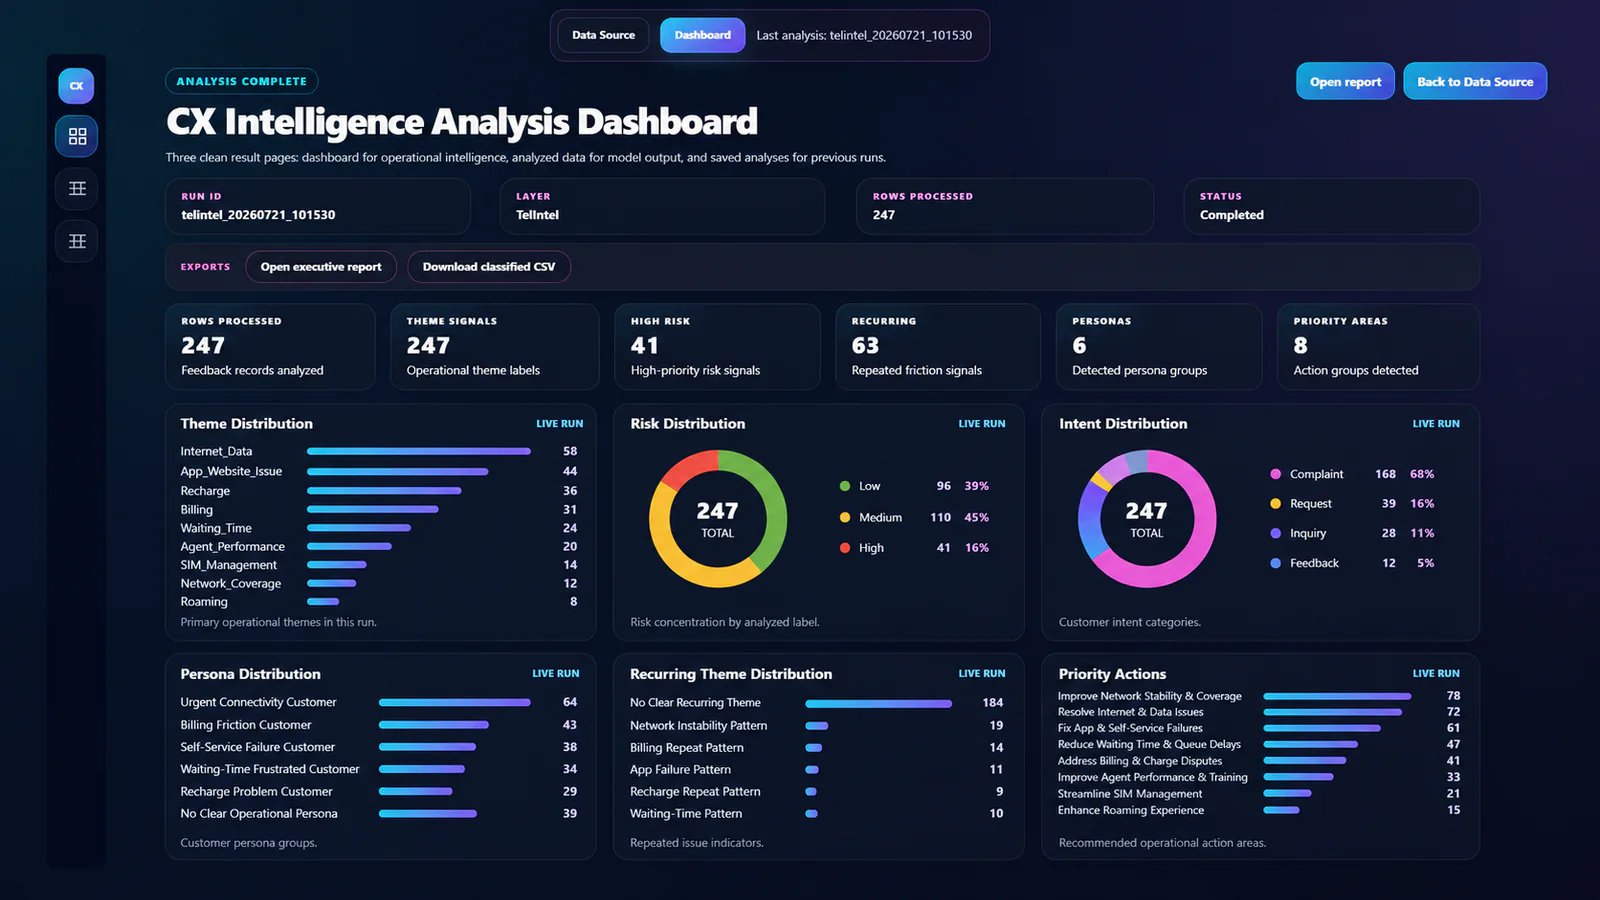
Task: Click the Urgent Connectivity Customer bar
Action: coord(455,702)
